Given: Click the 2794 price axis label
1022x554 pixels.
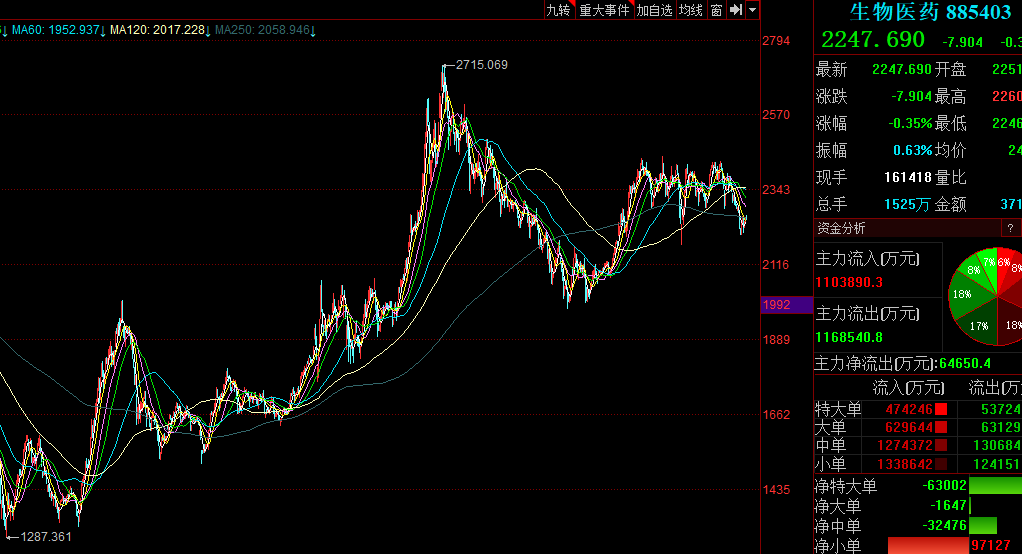Looking at the screenshot, I should tap(776, 40).
